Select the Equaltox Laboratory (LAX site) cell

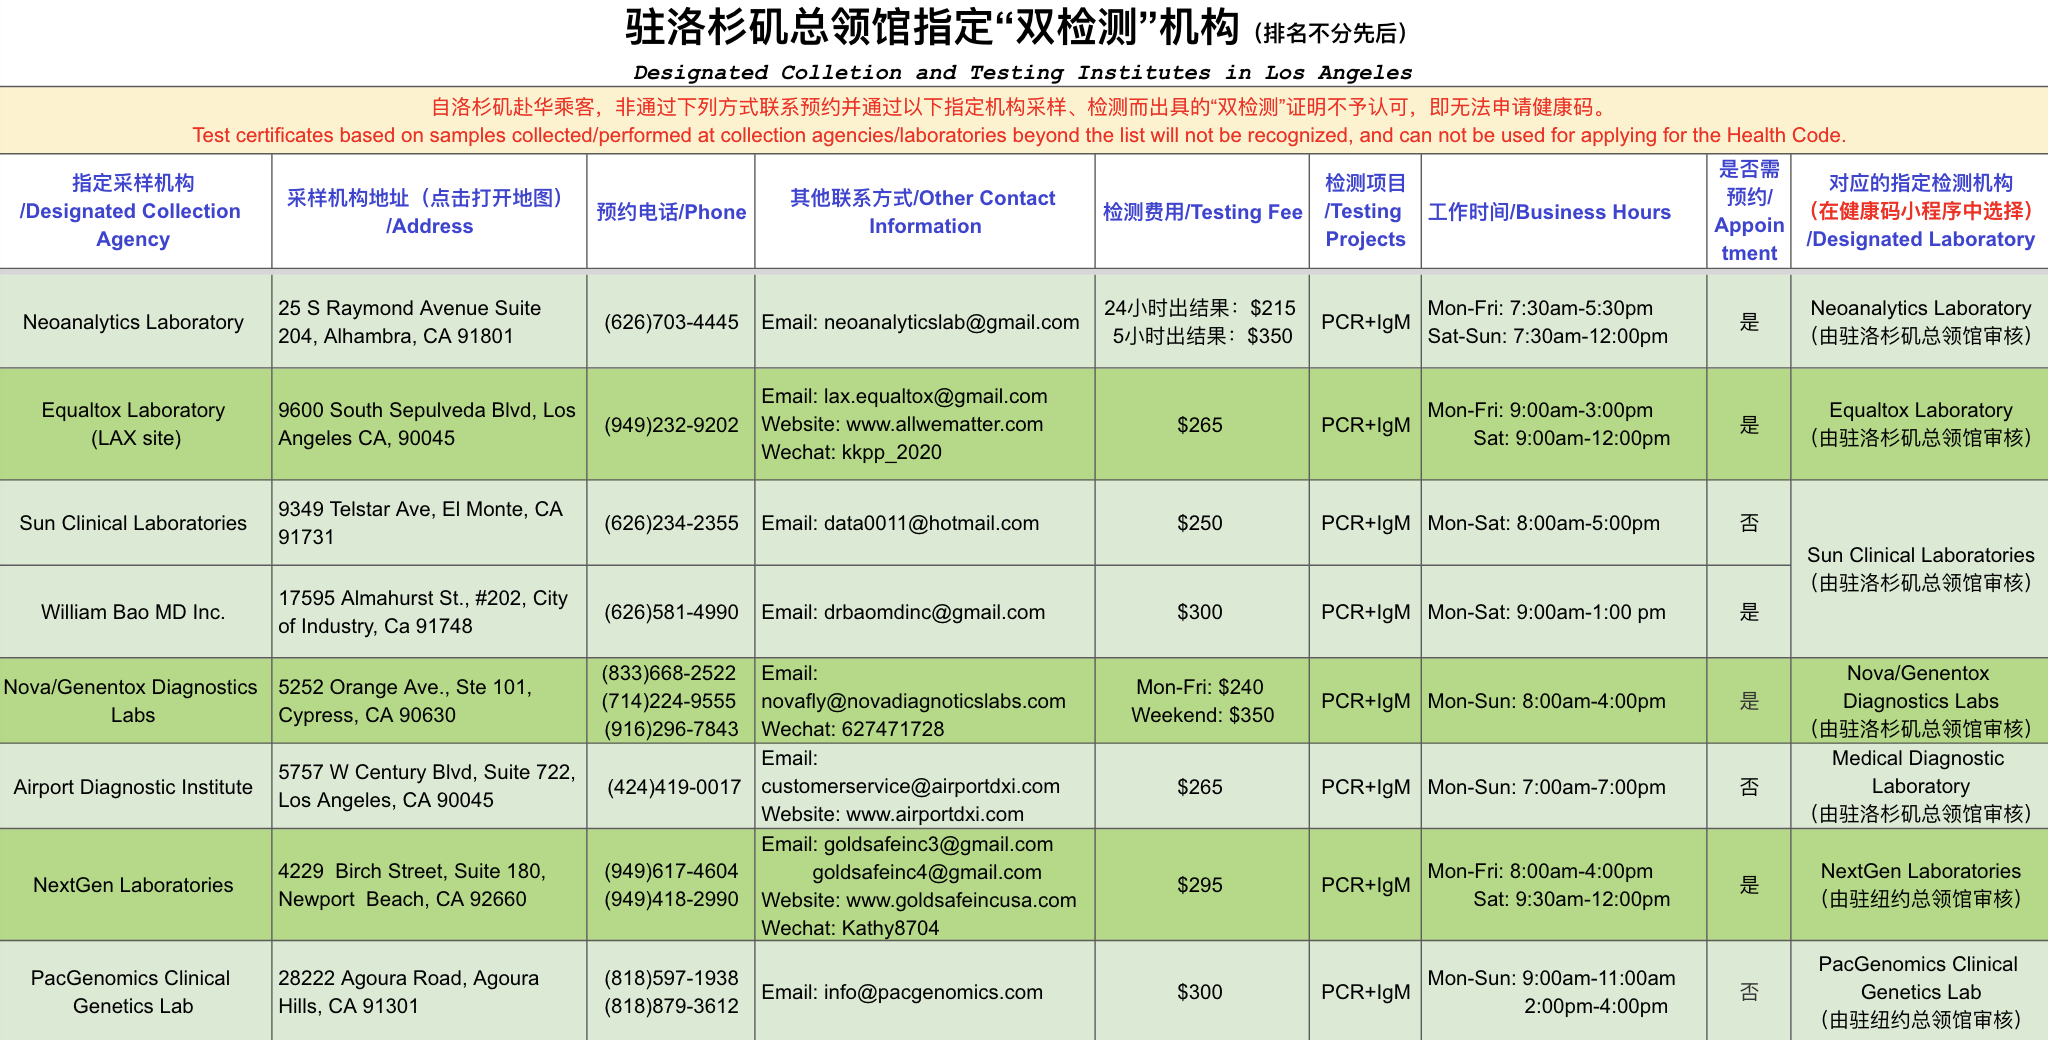click(133, 424)
